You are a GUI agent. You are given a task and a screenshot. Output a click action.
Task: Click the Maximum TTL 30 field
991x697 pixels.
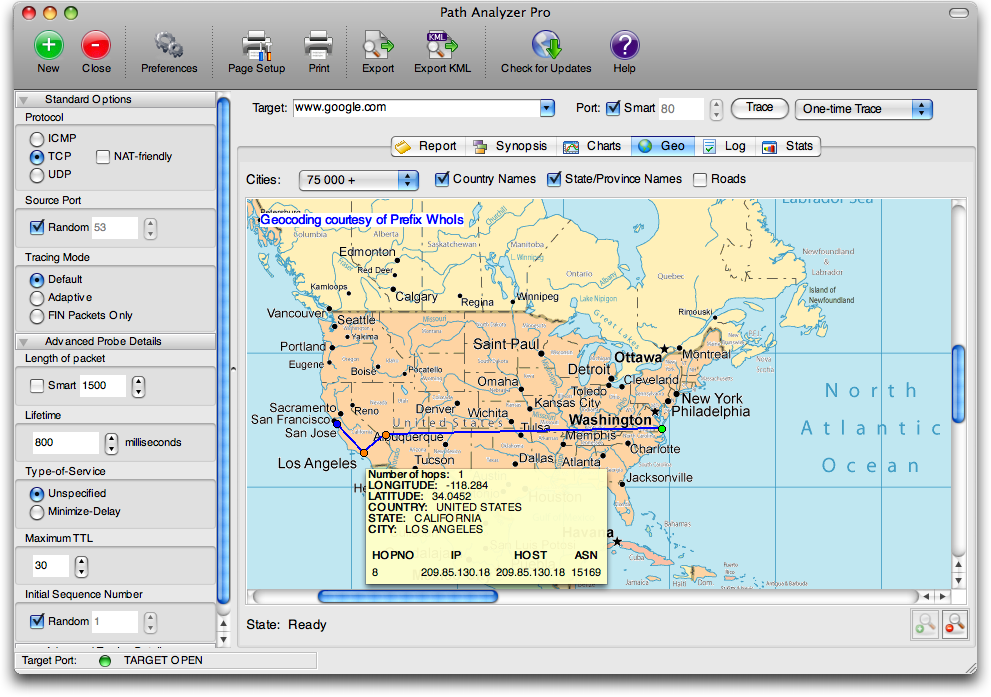coord(51,566)
